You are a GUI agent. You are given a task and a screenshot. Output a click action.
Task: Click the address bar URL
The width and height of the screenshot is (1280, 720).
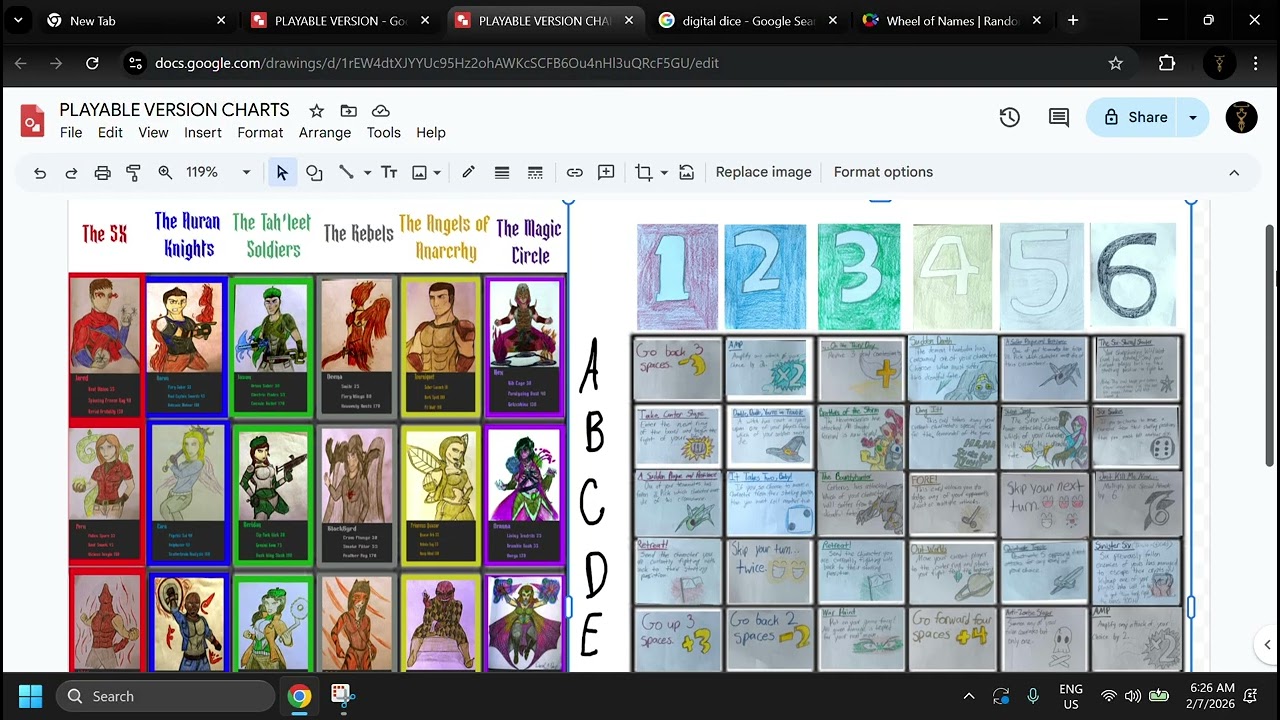(x=437, y=63)
